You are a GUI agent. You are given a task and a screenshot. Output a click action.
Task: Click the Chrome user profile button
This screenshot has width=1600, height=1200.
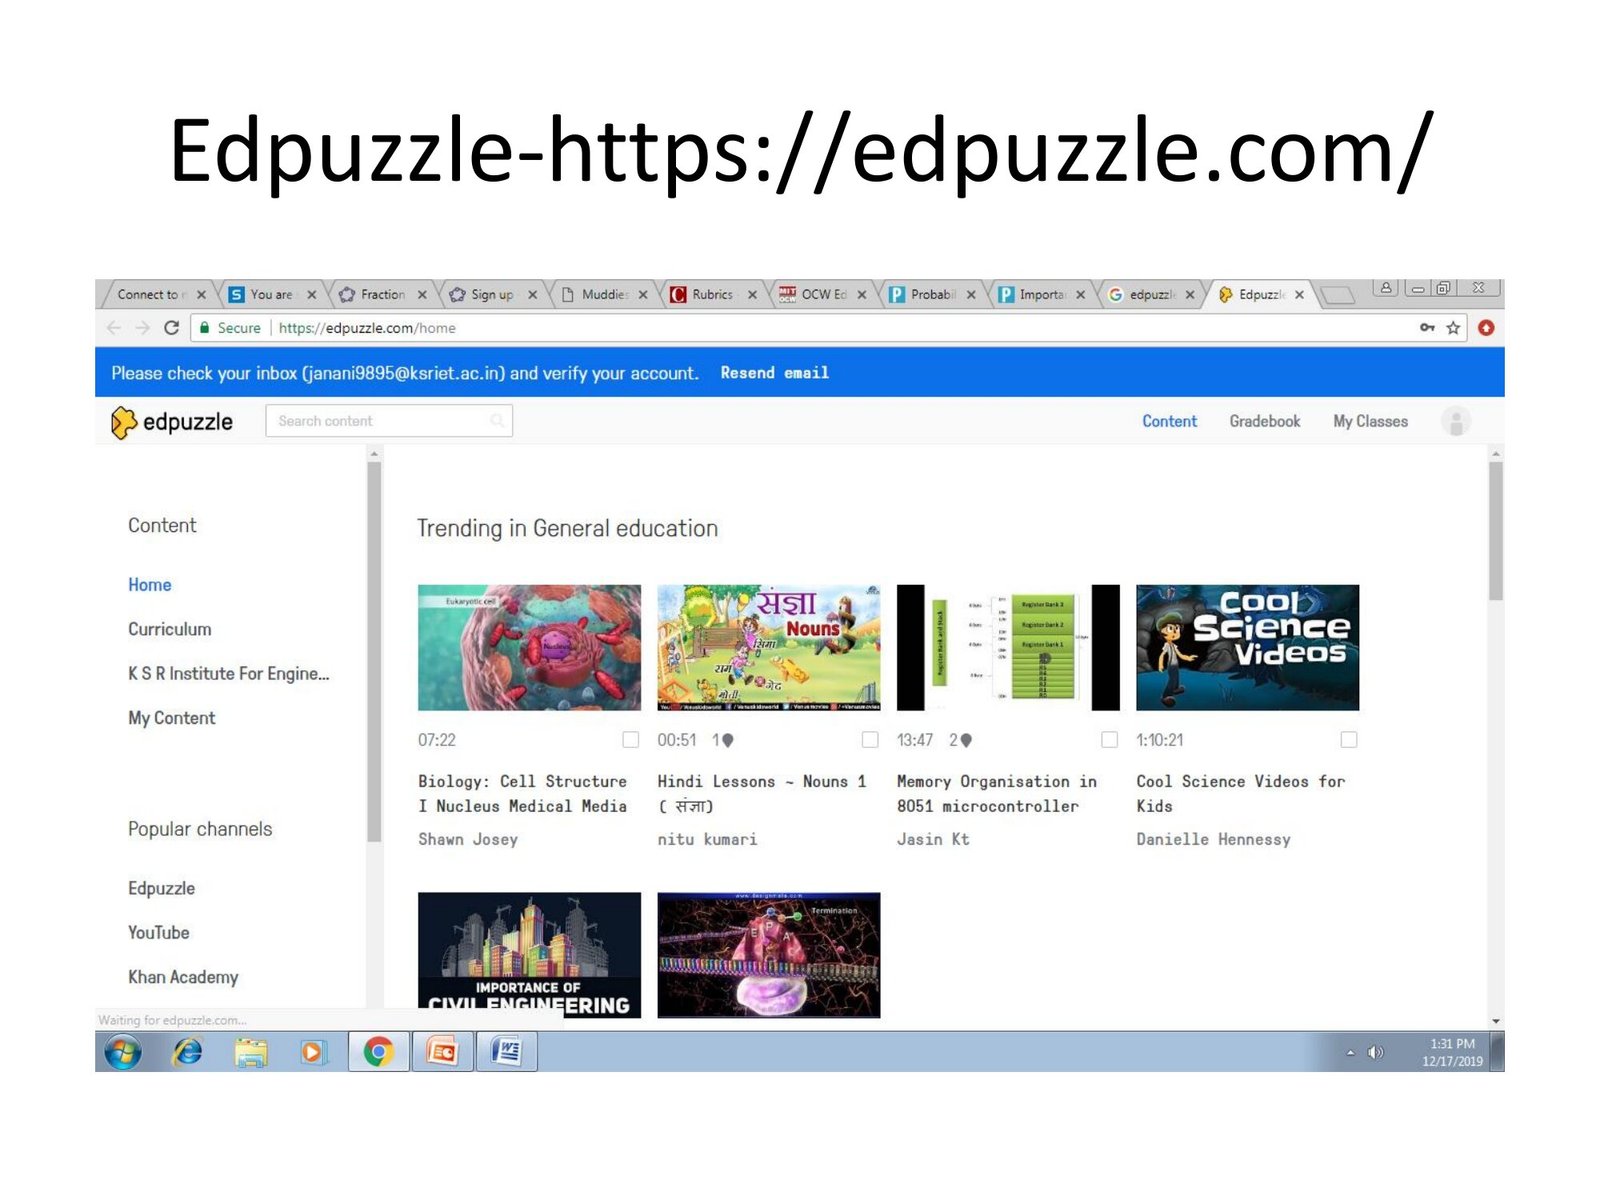pyautogui.click(x=1386, y=288)
